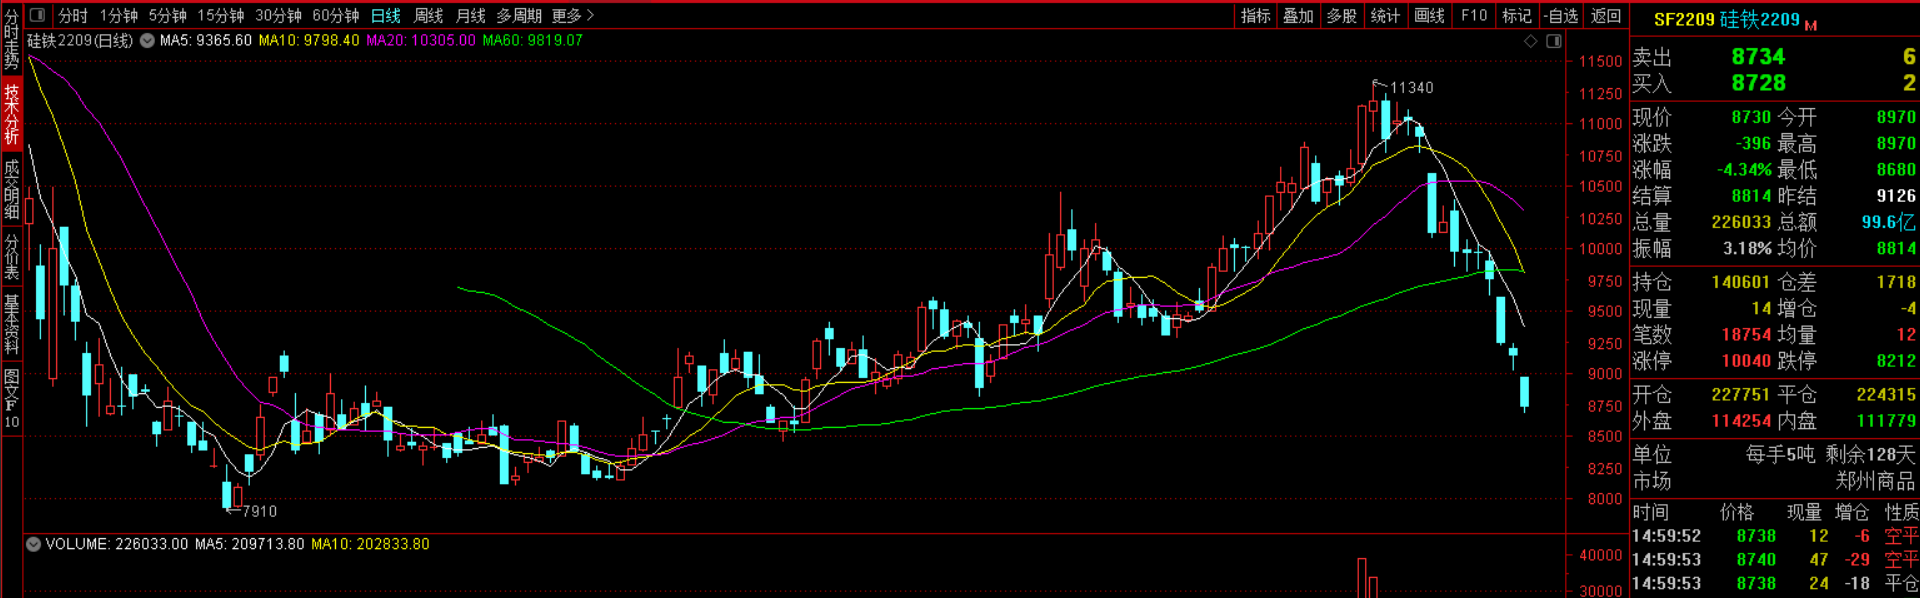1920x598 pixels.
Task: Open dropdown arrow beside VOLUME indicator
Action: [34, 544]
